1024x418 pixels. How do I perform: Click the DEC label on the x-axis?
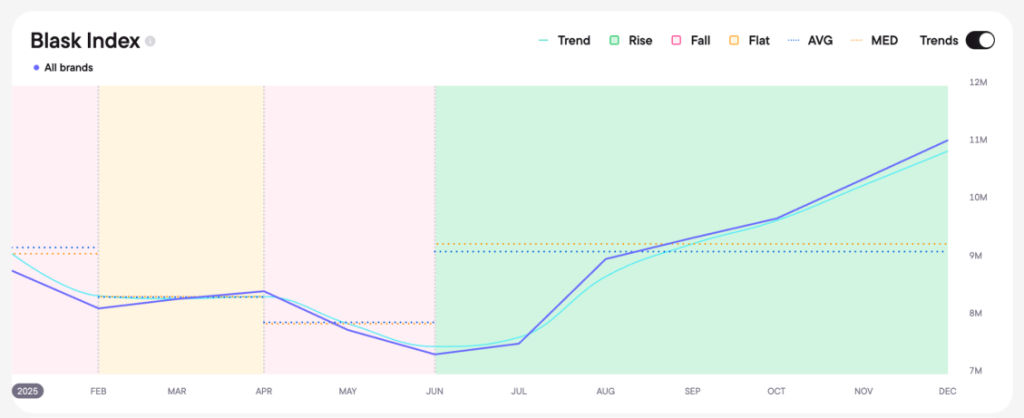coord(947,391)
